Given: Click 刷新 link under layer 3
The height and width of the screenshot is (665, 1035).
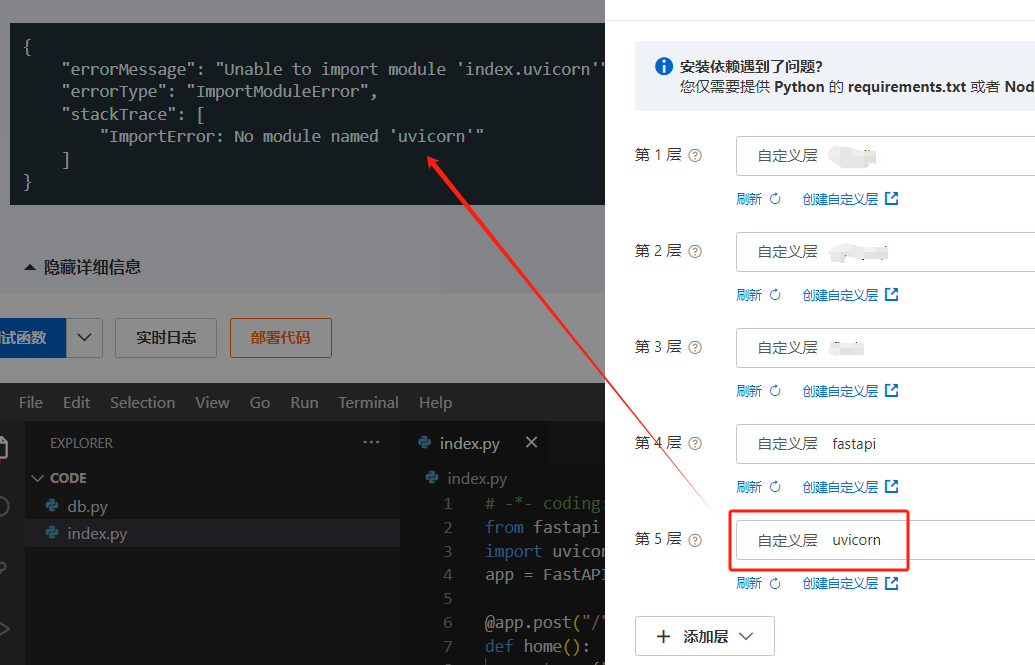Looking at the screenshot, I should (x=749, y=391).
